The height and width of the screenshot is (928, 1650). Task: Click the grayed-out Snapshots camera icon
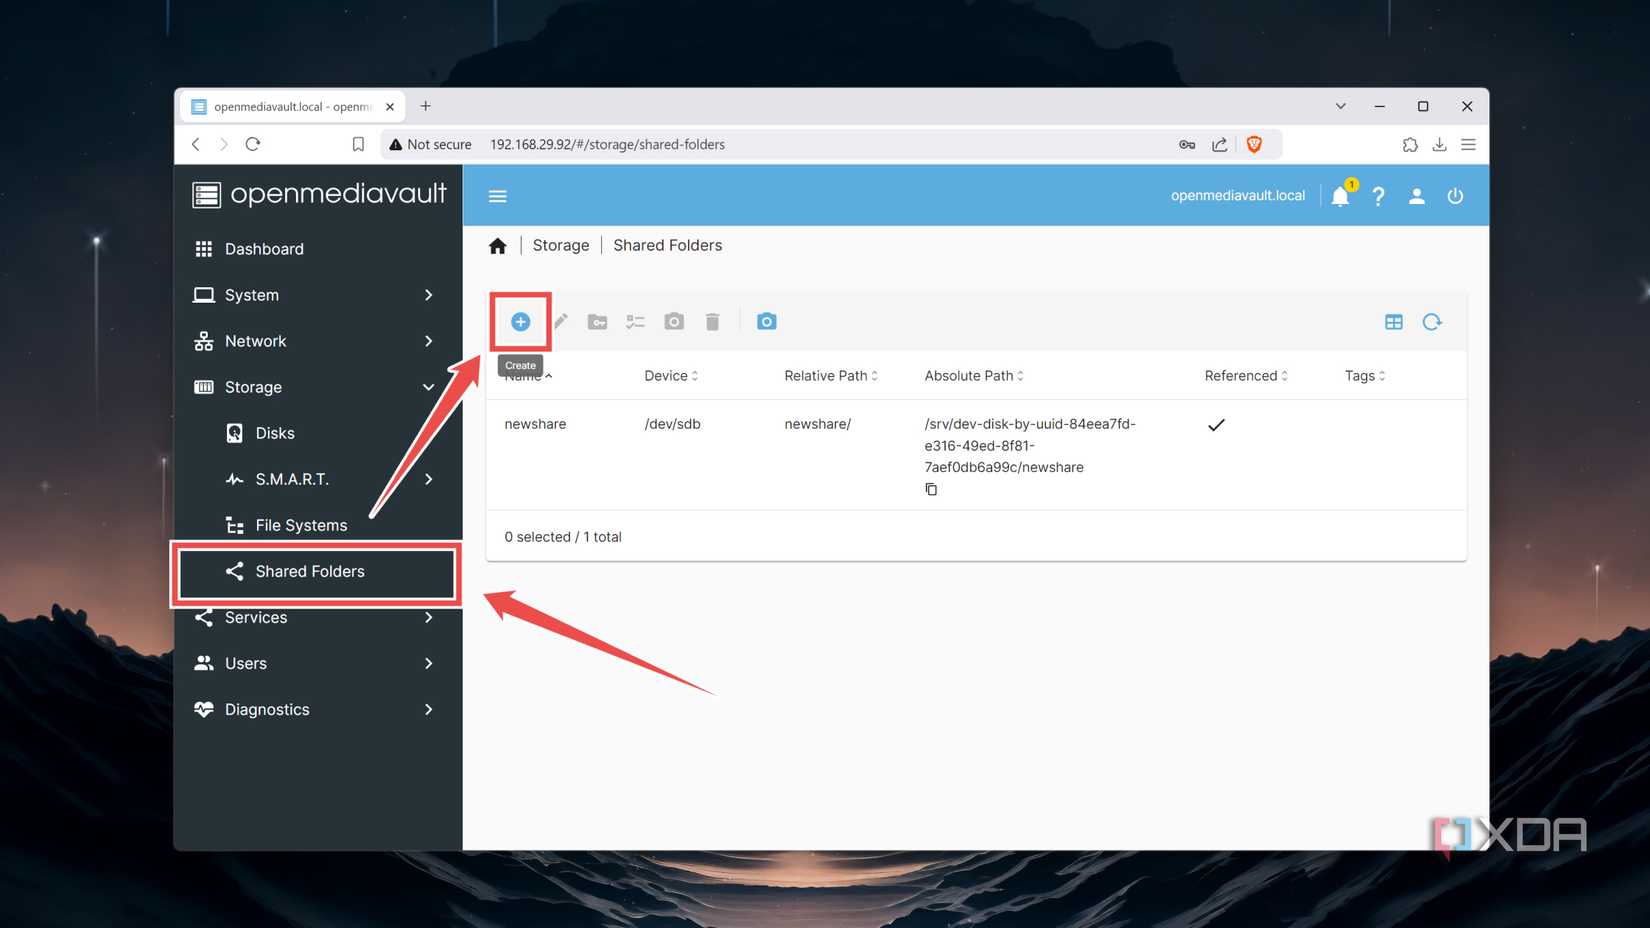point(674,321)
